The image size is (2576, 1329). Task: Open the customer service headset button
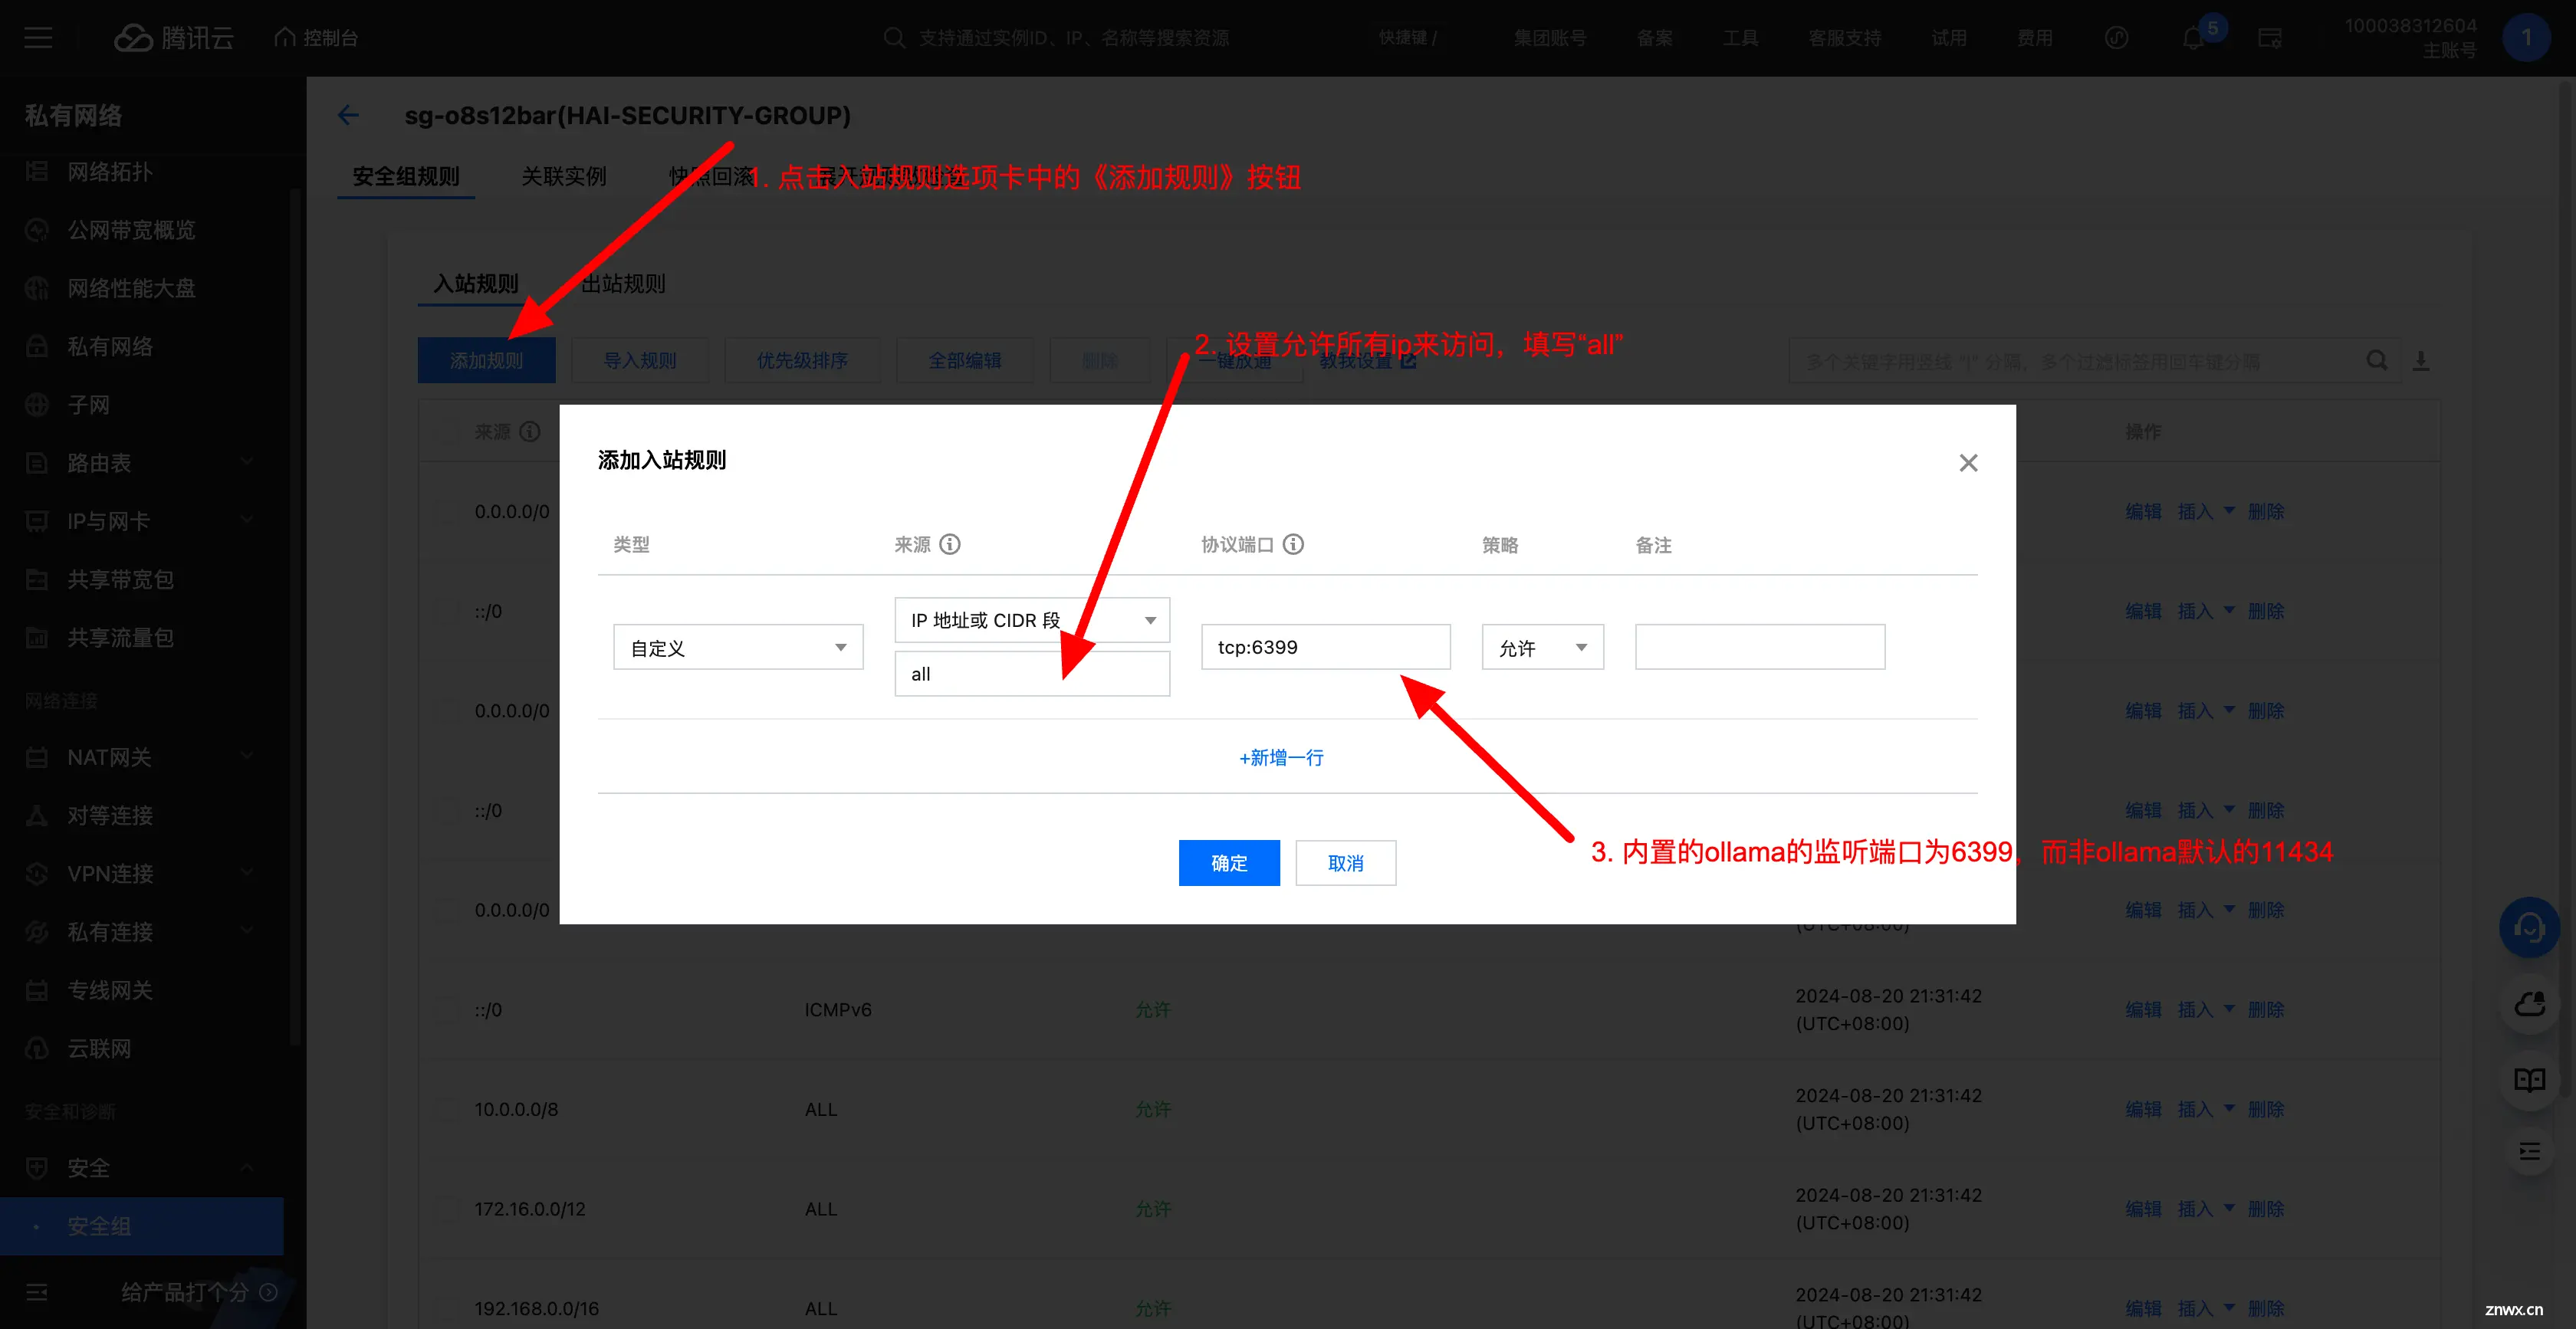coord(2529,928)
